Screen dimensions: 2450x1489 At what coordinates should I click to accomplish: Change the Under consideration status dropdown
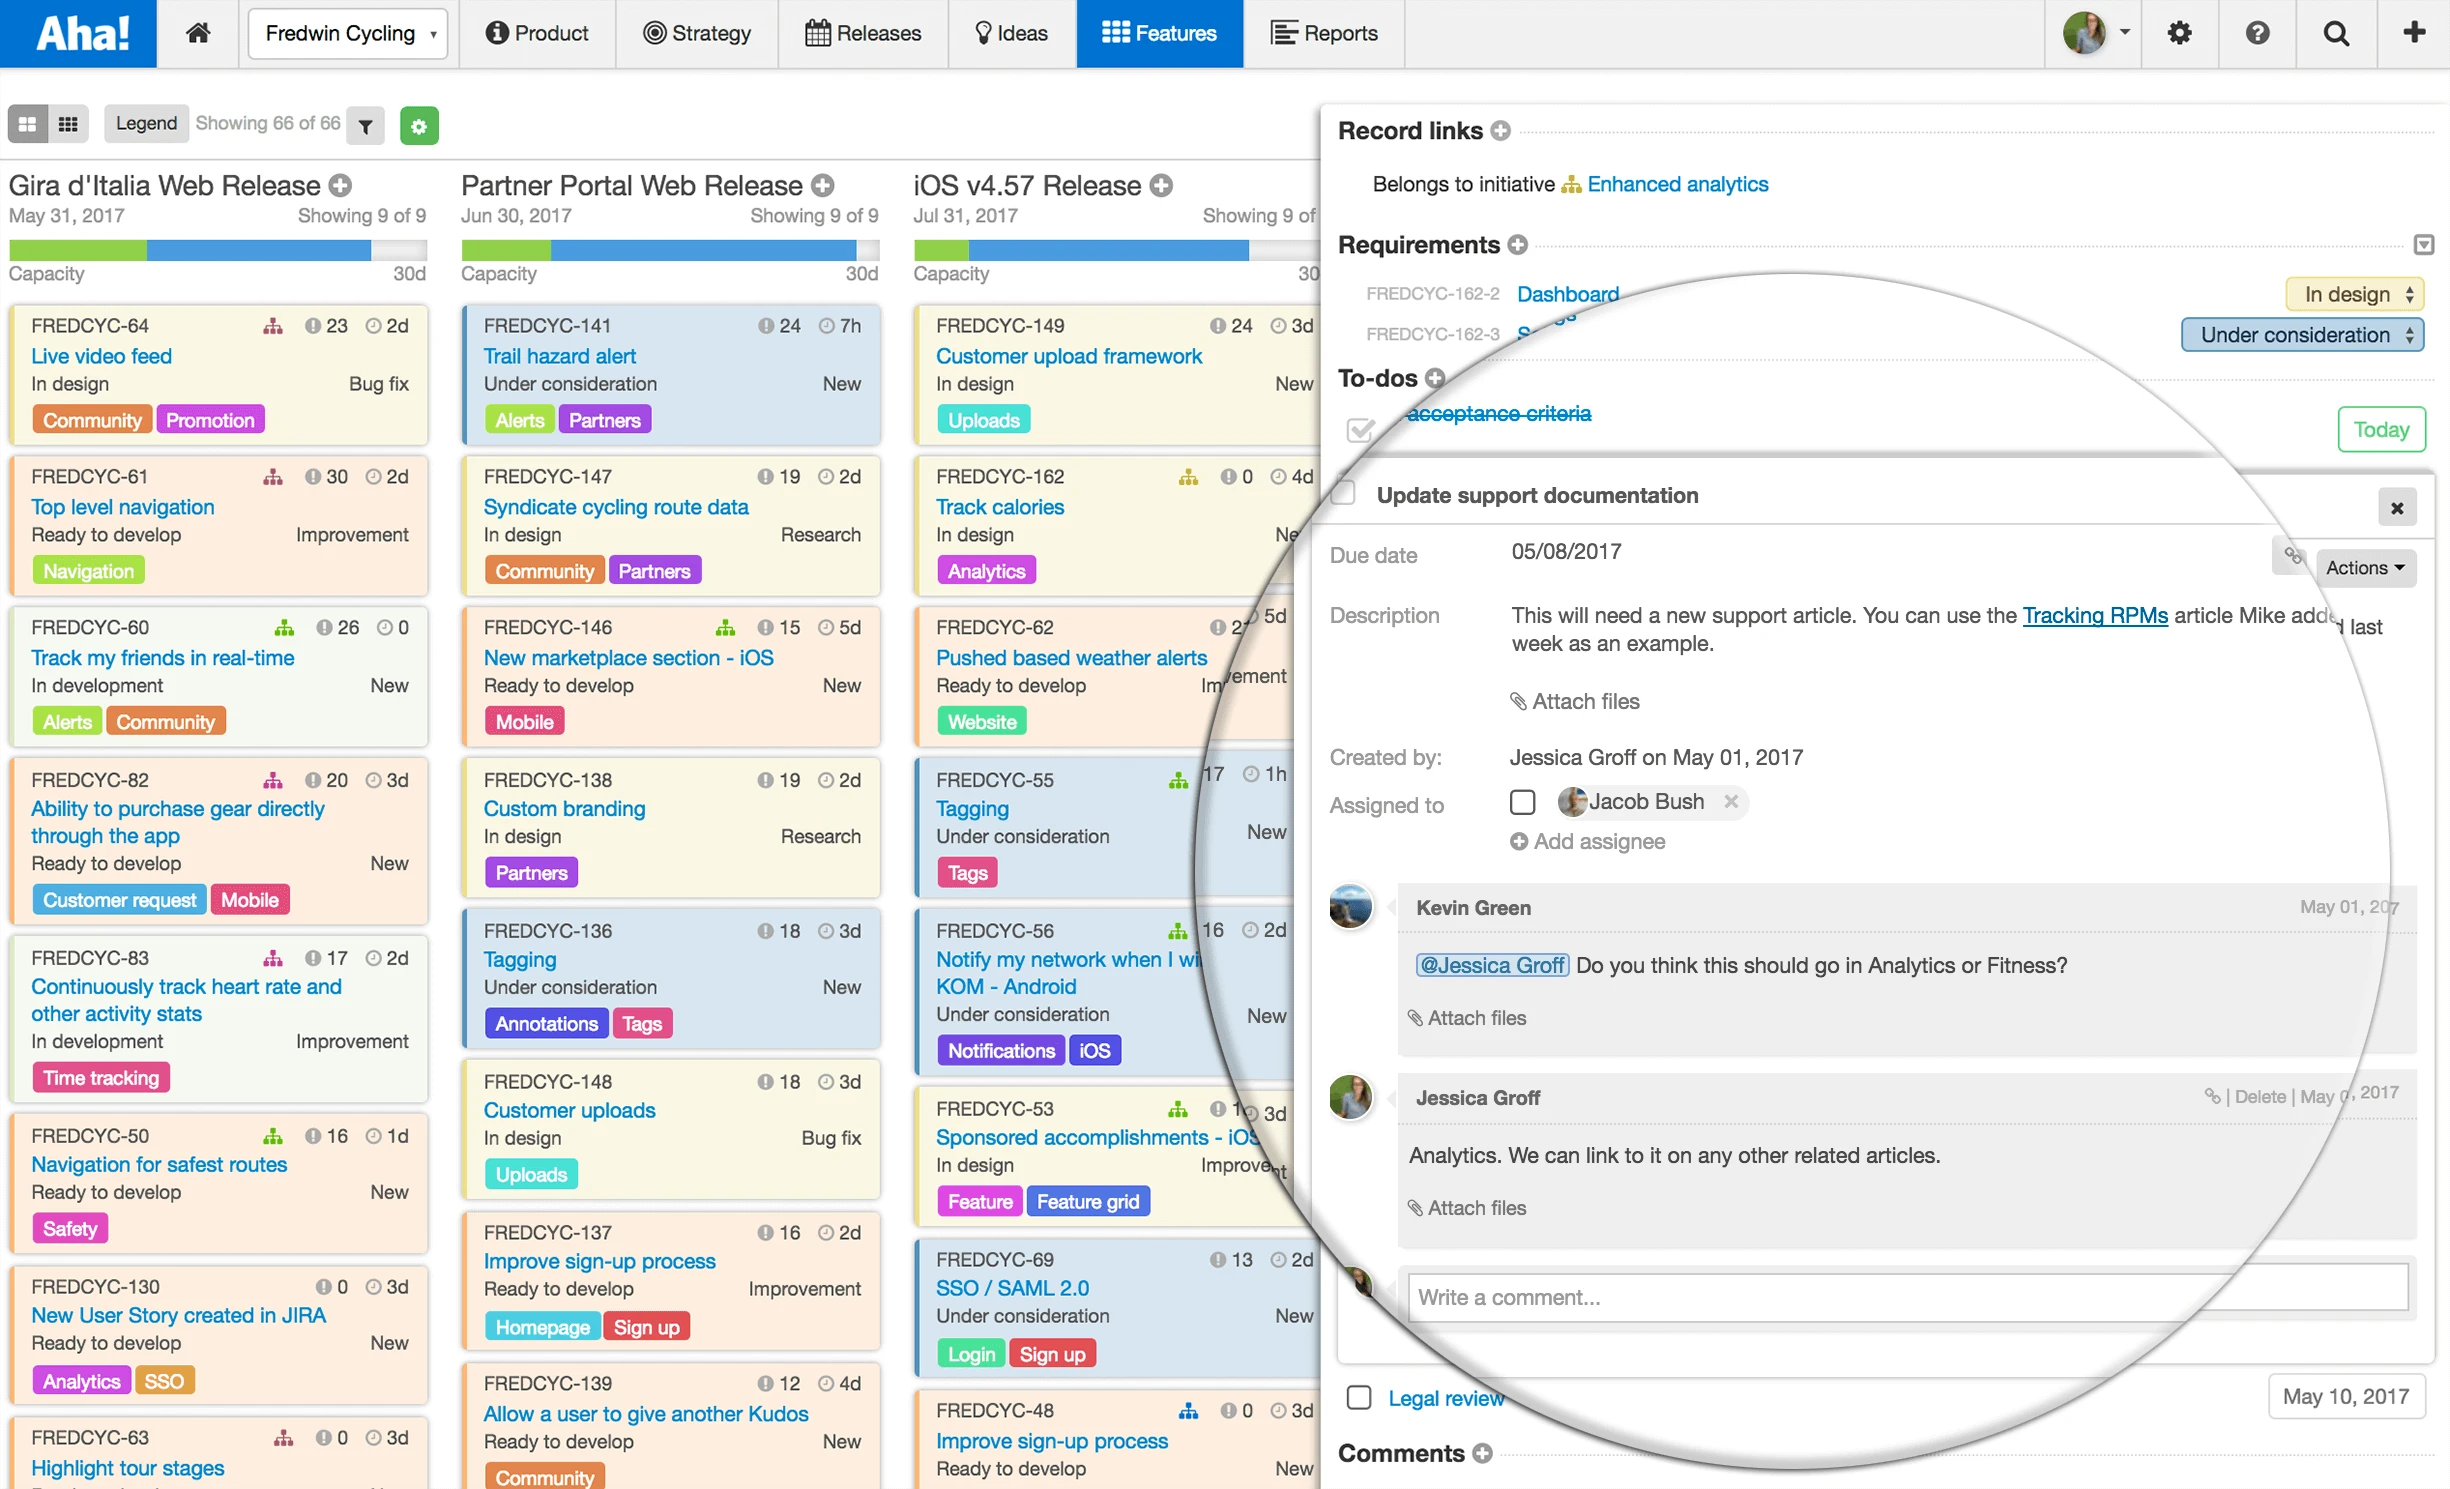click(x=2302, y=335)
